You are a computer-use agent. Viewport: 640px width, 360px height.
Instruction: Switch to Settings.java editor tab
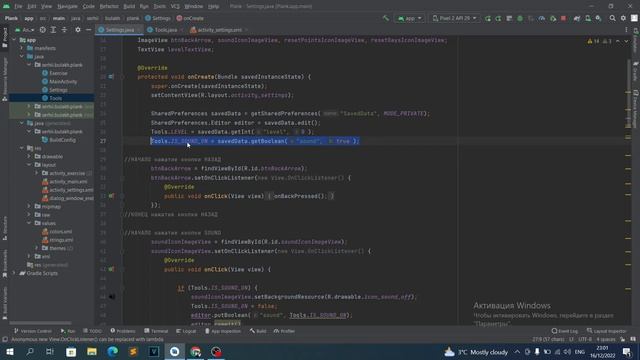coord(119,30)
